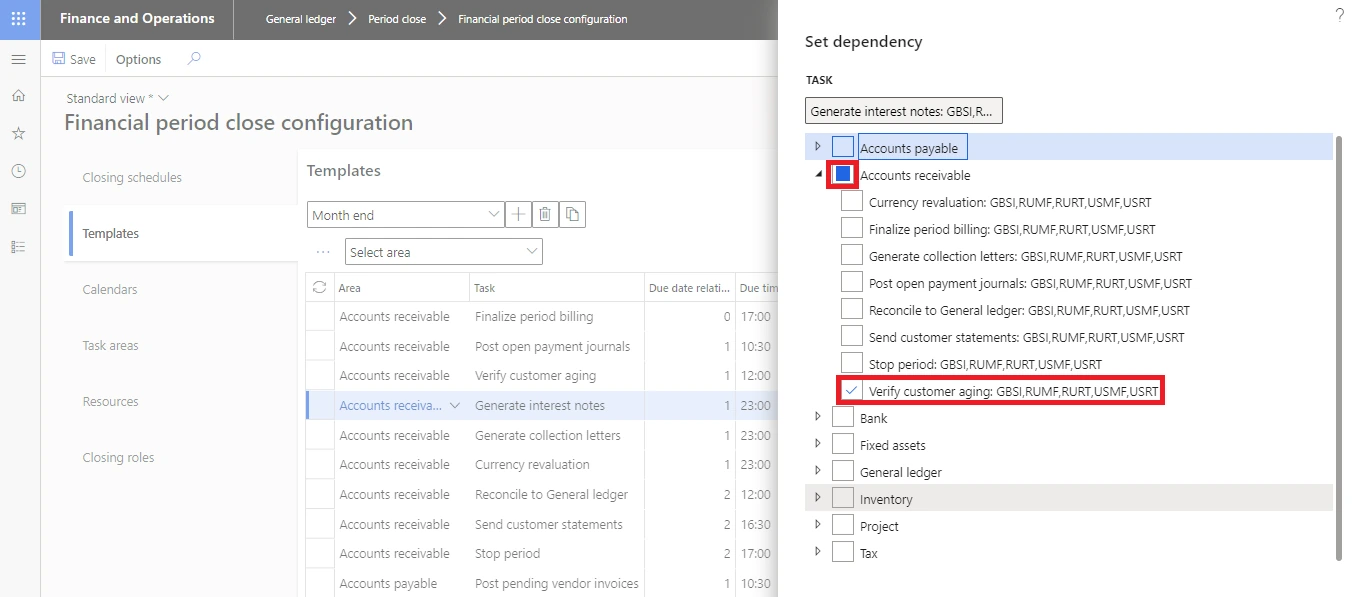The width and height of the screenshot is (1363, 597).
Task: Check the Bank tree checkbox
Action: 843,417
